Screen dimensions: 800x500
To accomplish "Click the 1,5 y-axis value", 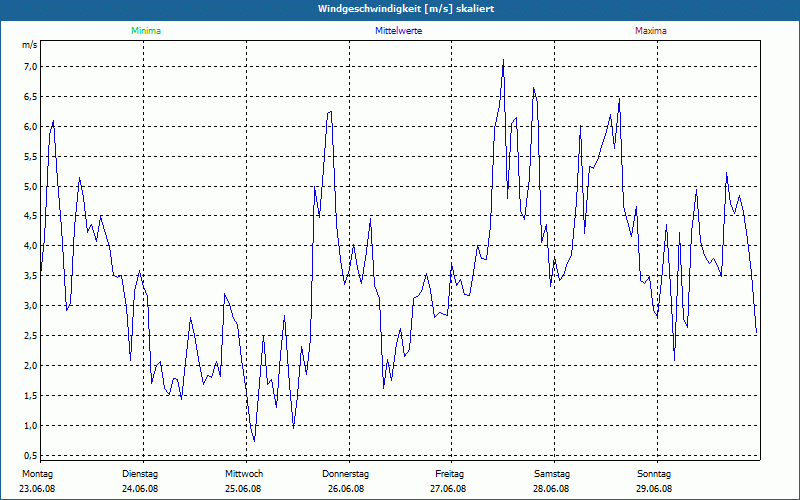I will pyautogui.click(x=31, y=396).
